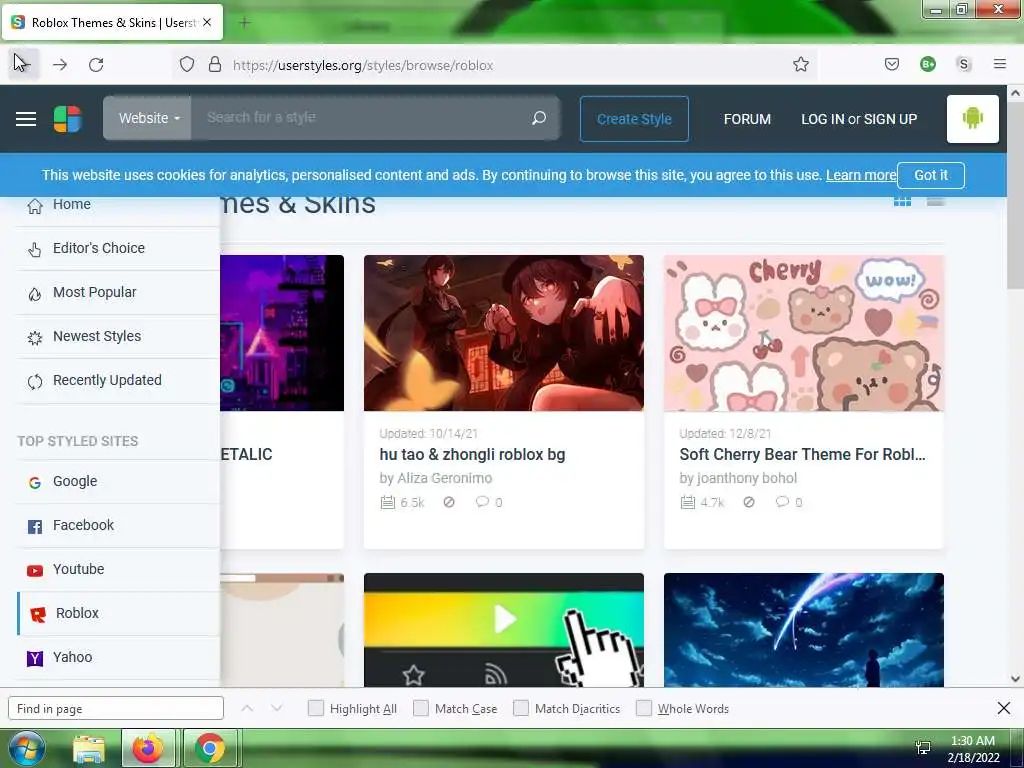Image resolution: width=1024 pixels, height=768 pixels.
Task: Open Windows Start button
Action: point(25,748)
